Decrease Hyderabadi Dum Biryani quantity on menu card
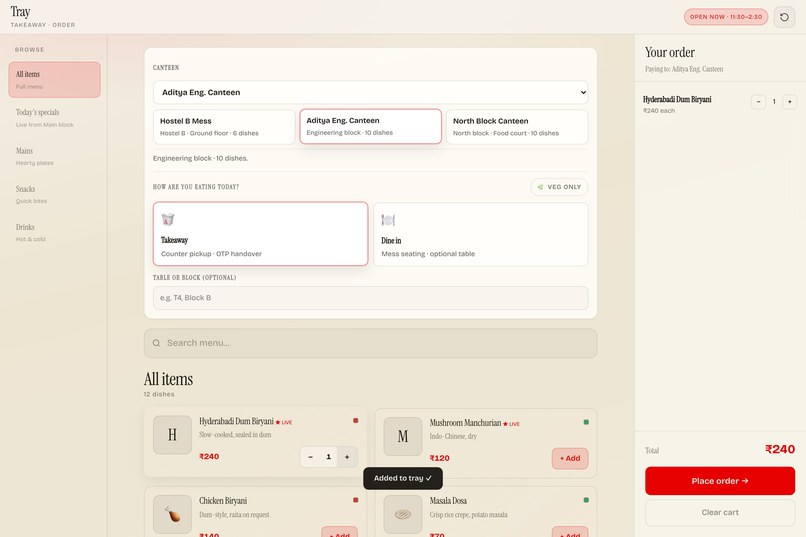This screenshot has height=537, width=806. tap(310, 457)
